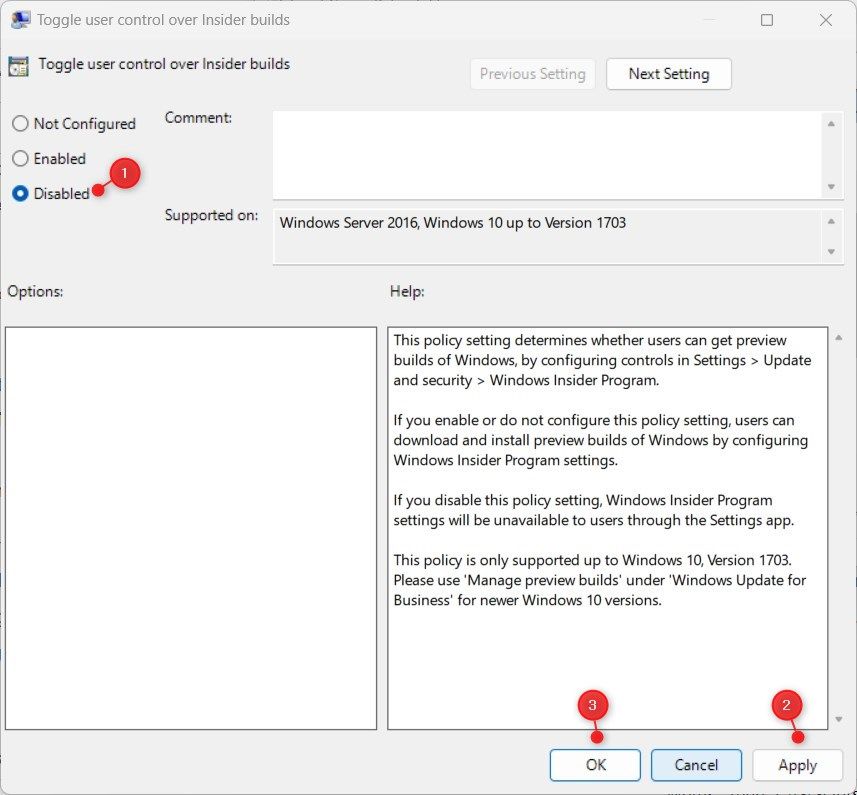Cancel the policy setting dialog
The image size is (857, 795).
(696, 764)
